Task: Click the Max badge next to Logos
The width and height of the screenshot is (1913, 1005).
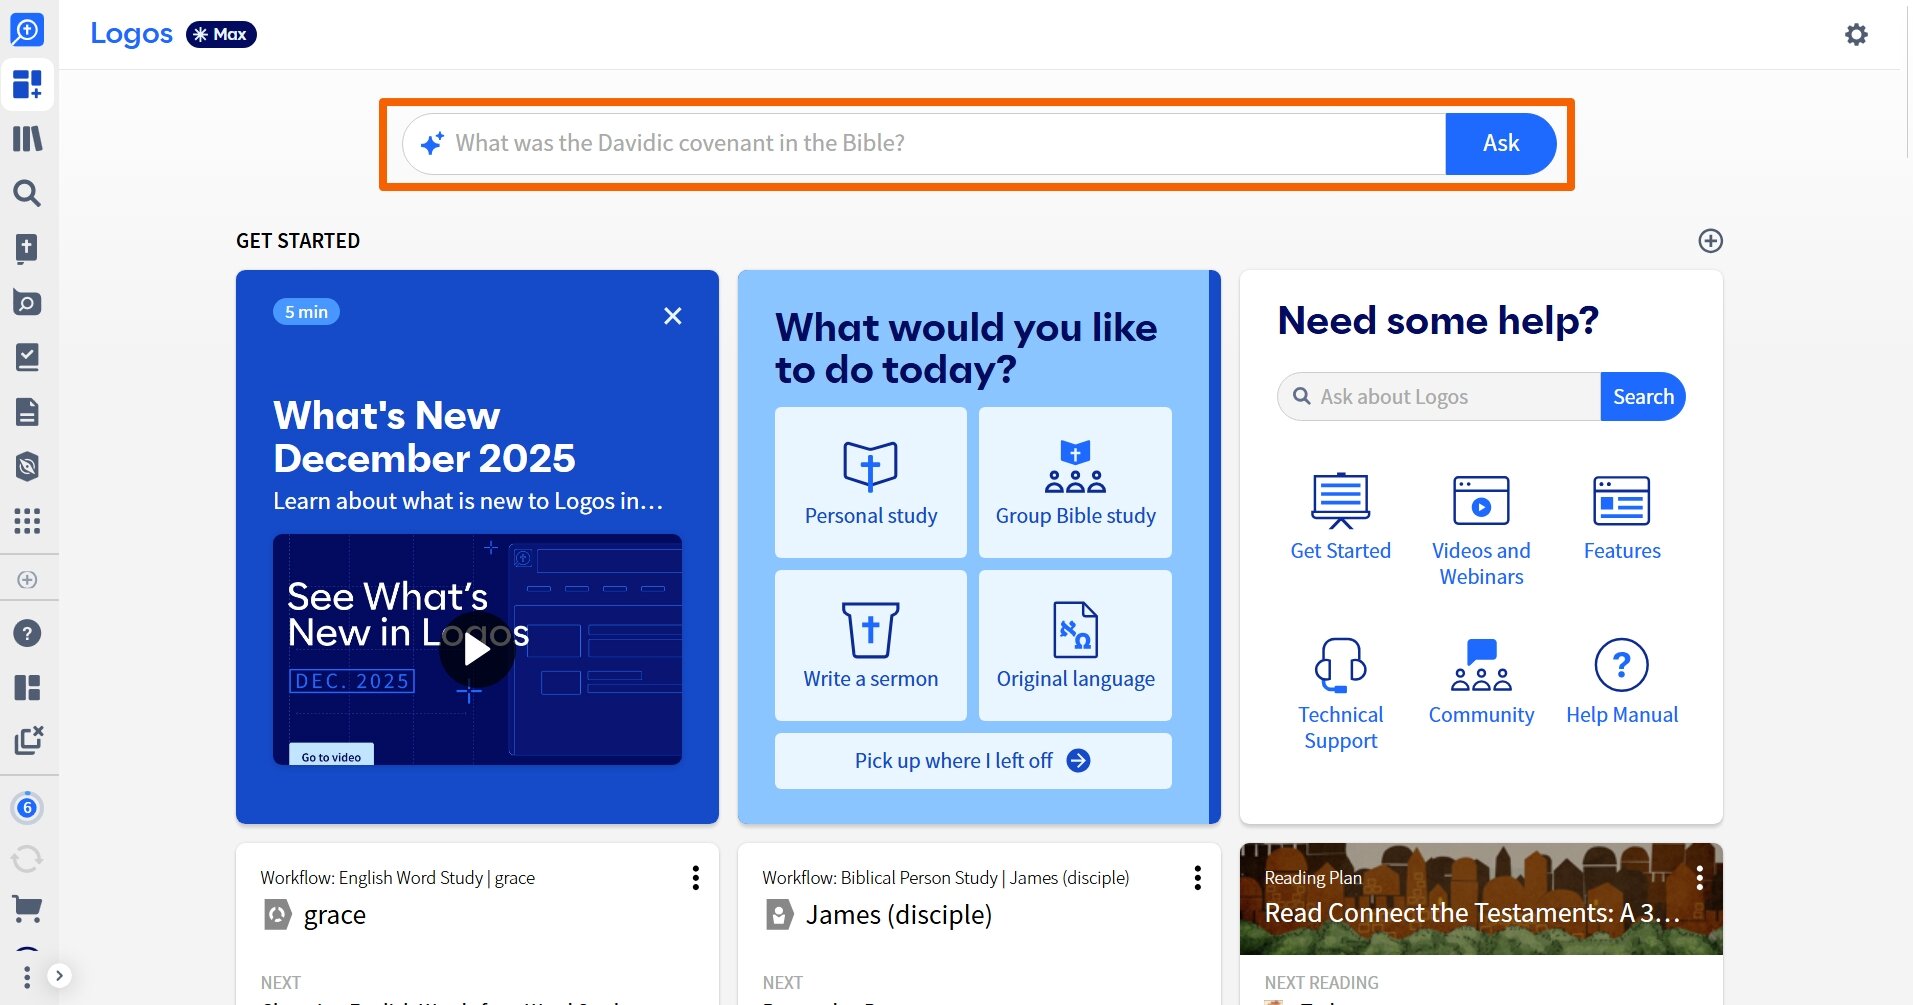Action: point(221,34)
